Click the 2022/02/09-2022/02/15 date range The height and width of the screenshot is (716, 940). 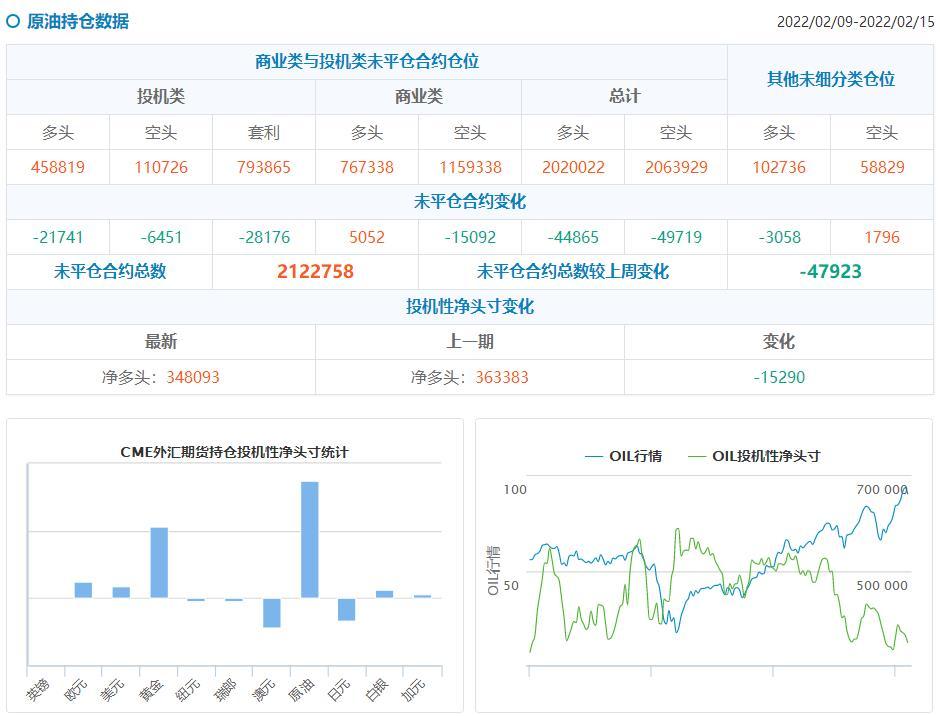(x=854, y=22)
